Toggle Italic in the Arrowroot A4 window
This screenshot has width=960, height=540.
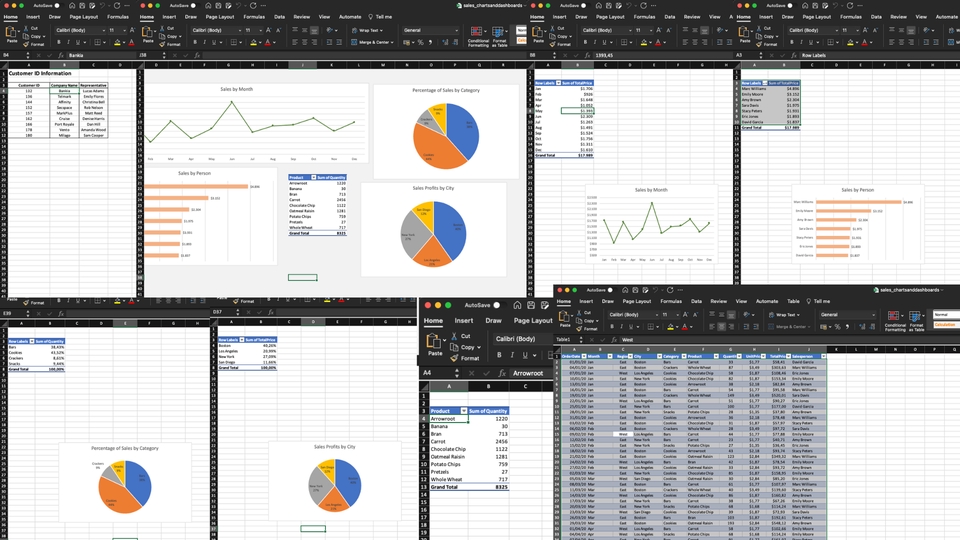tap(512, 355)
